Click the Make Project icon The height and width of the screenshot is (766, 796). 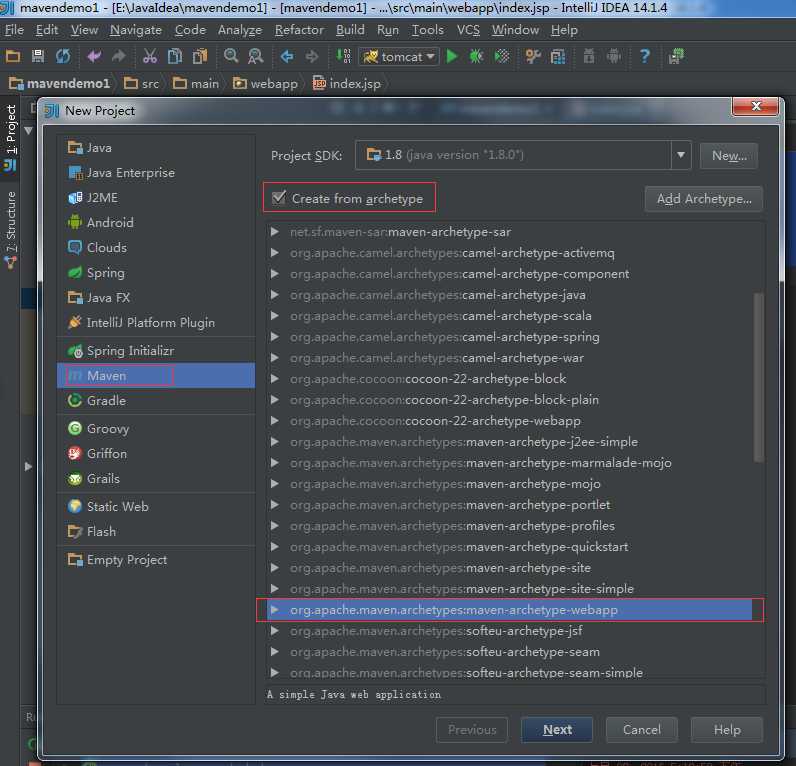[344, 56]
